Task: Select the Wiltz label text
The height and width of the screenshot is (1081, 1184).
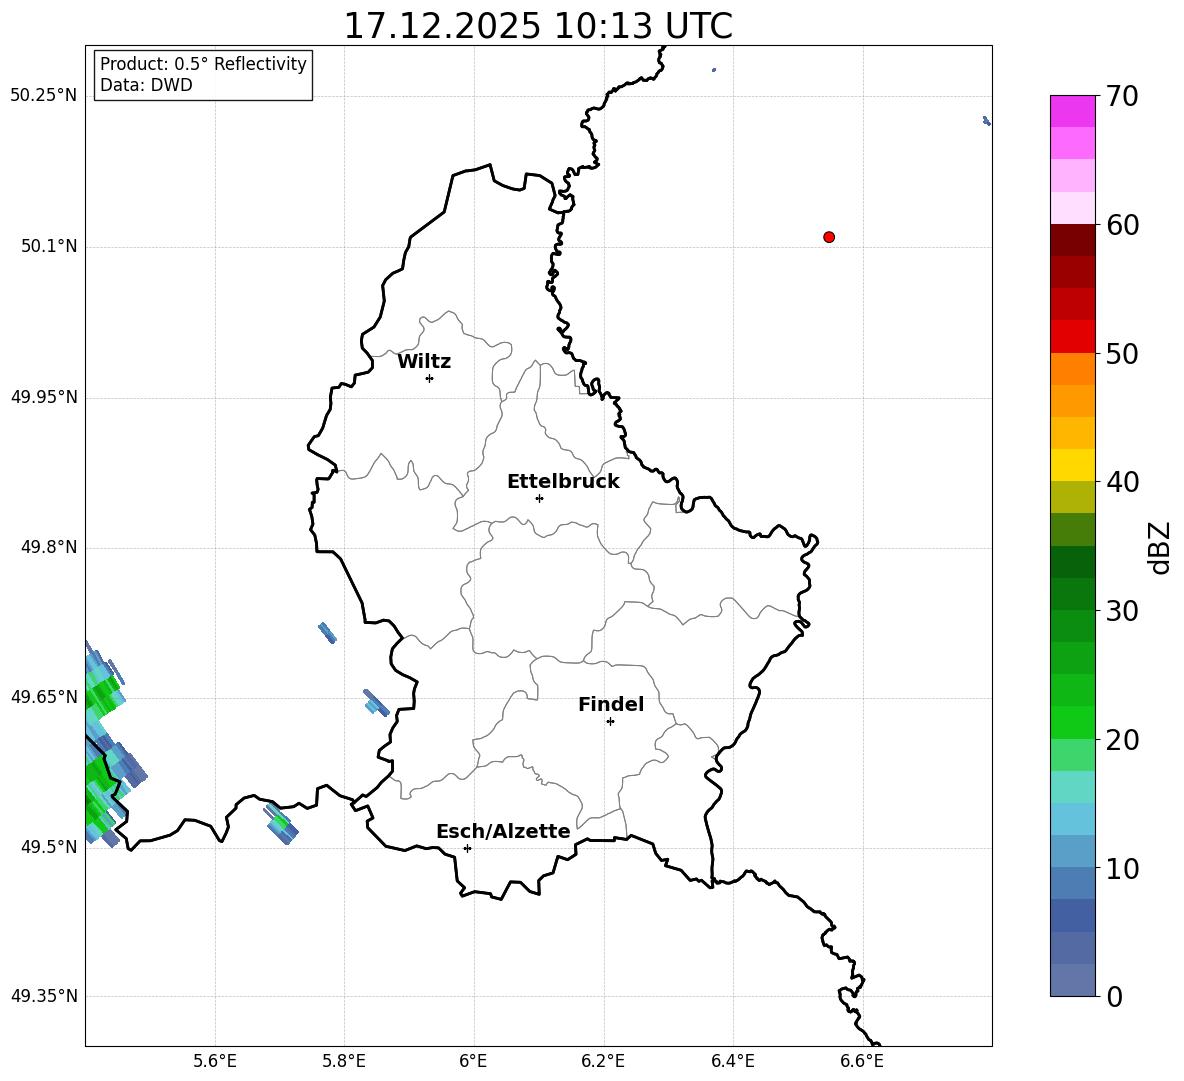Action: pyautogui.click(x=424, y=362)
